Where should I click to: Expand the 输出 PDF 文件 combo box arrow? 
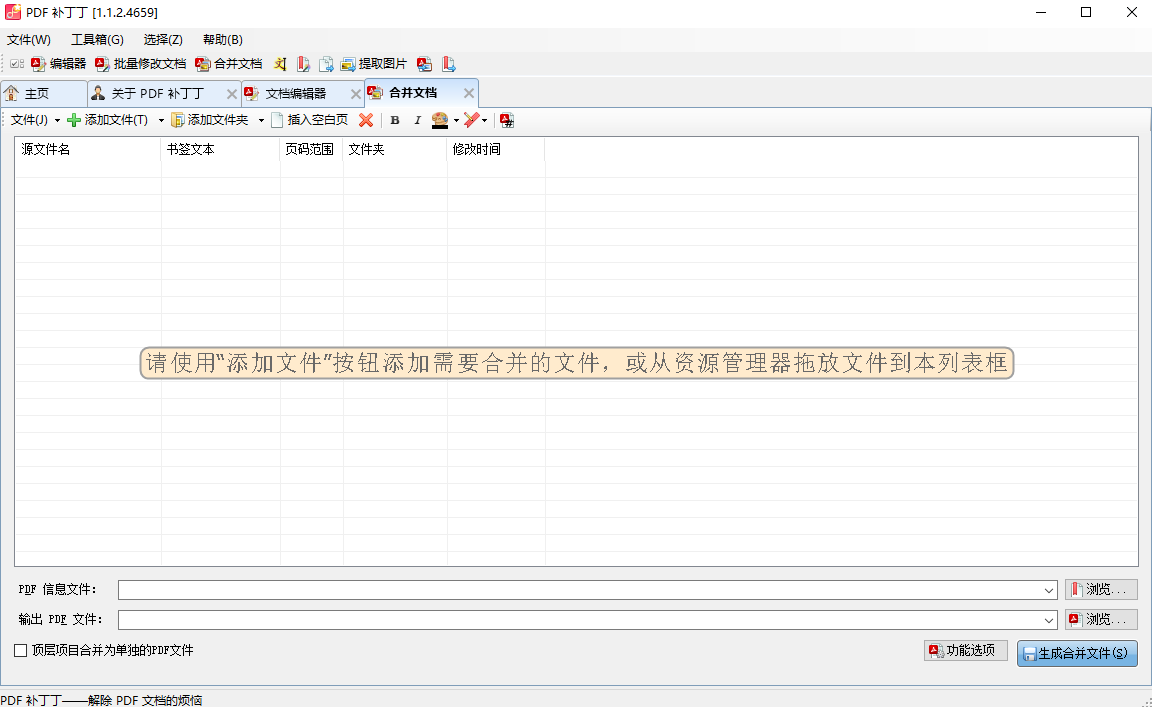(1049, 620)
